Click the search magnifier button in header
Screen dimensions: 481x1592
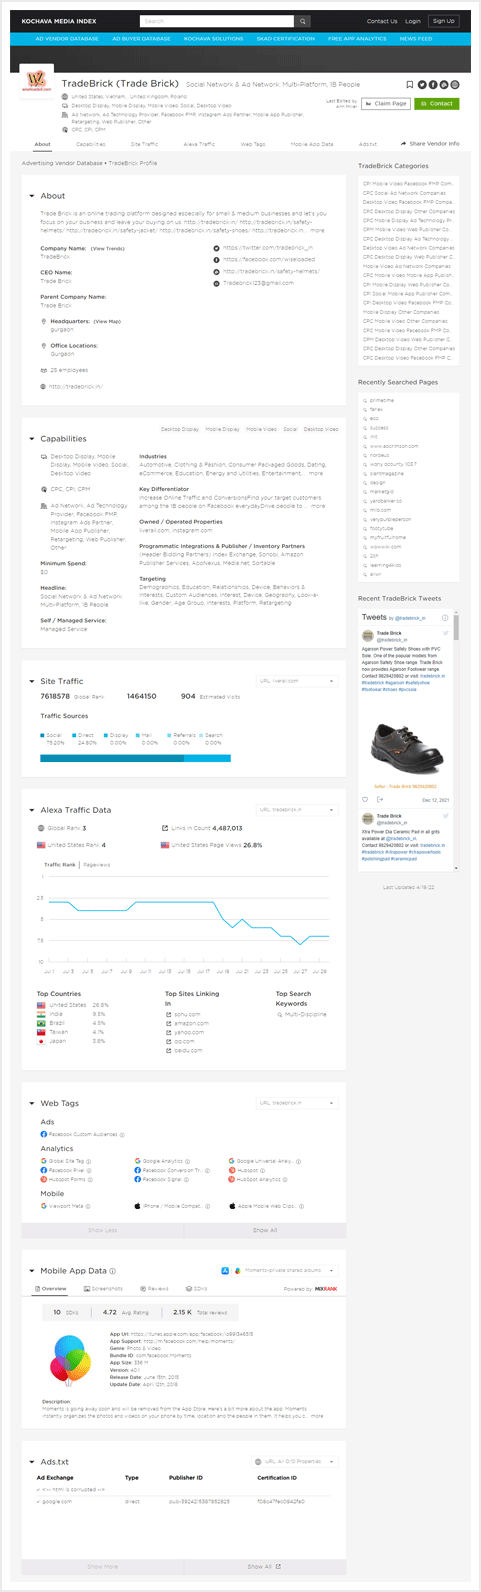[303, 21]
